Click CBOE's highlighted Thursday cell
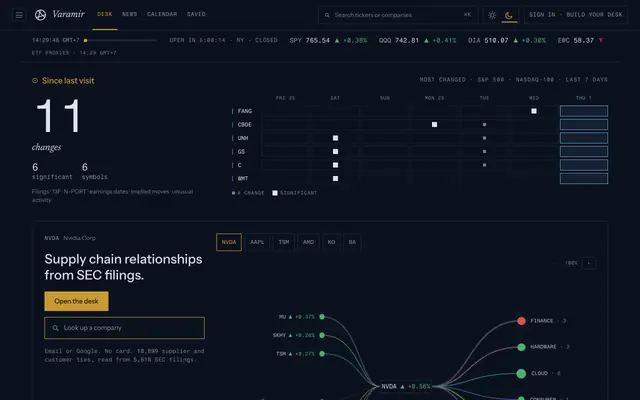The width and height of the screenshot is (640, 400). coord(584,124)
